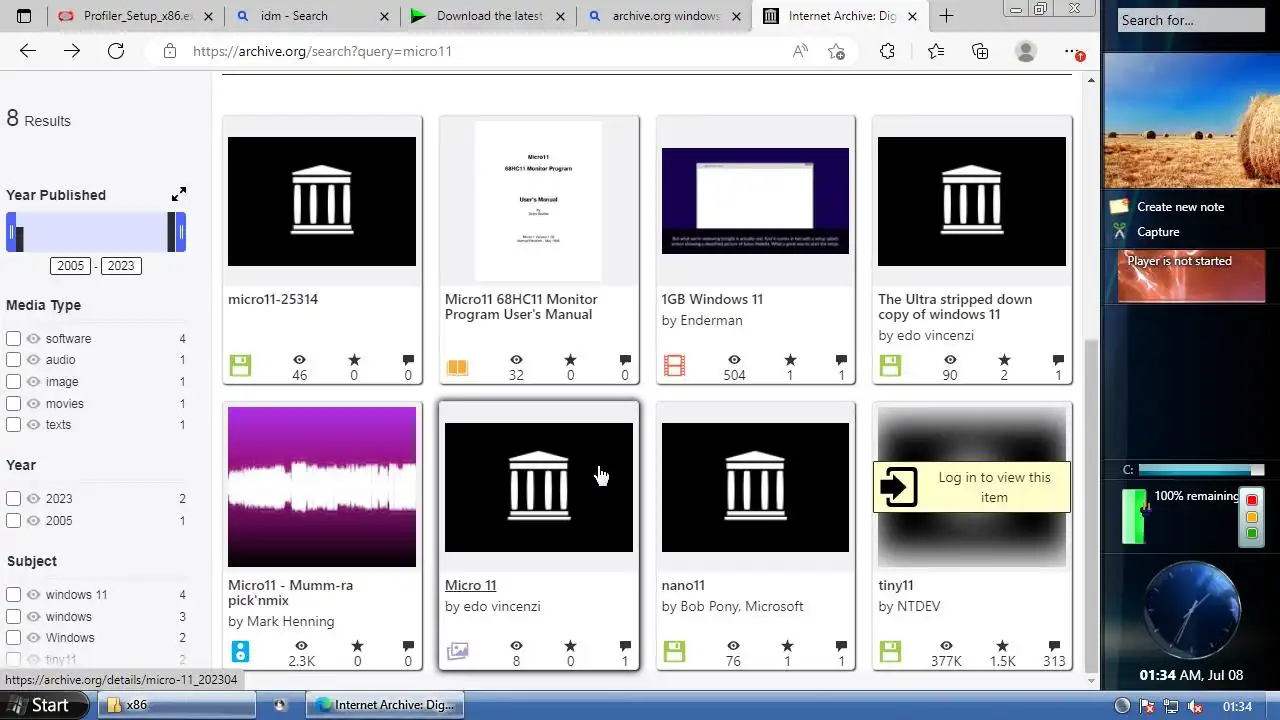This screenshot has height=720, width=1280.
Task: Click the network tray icon
Action: pos(1170,706)
